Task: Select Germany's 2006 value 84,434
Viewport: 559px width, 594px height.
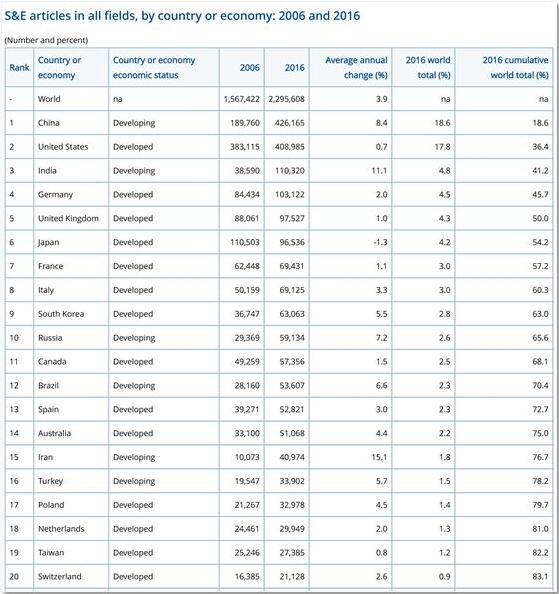Action: pos(247,194)
